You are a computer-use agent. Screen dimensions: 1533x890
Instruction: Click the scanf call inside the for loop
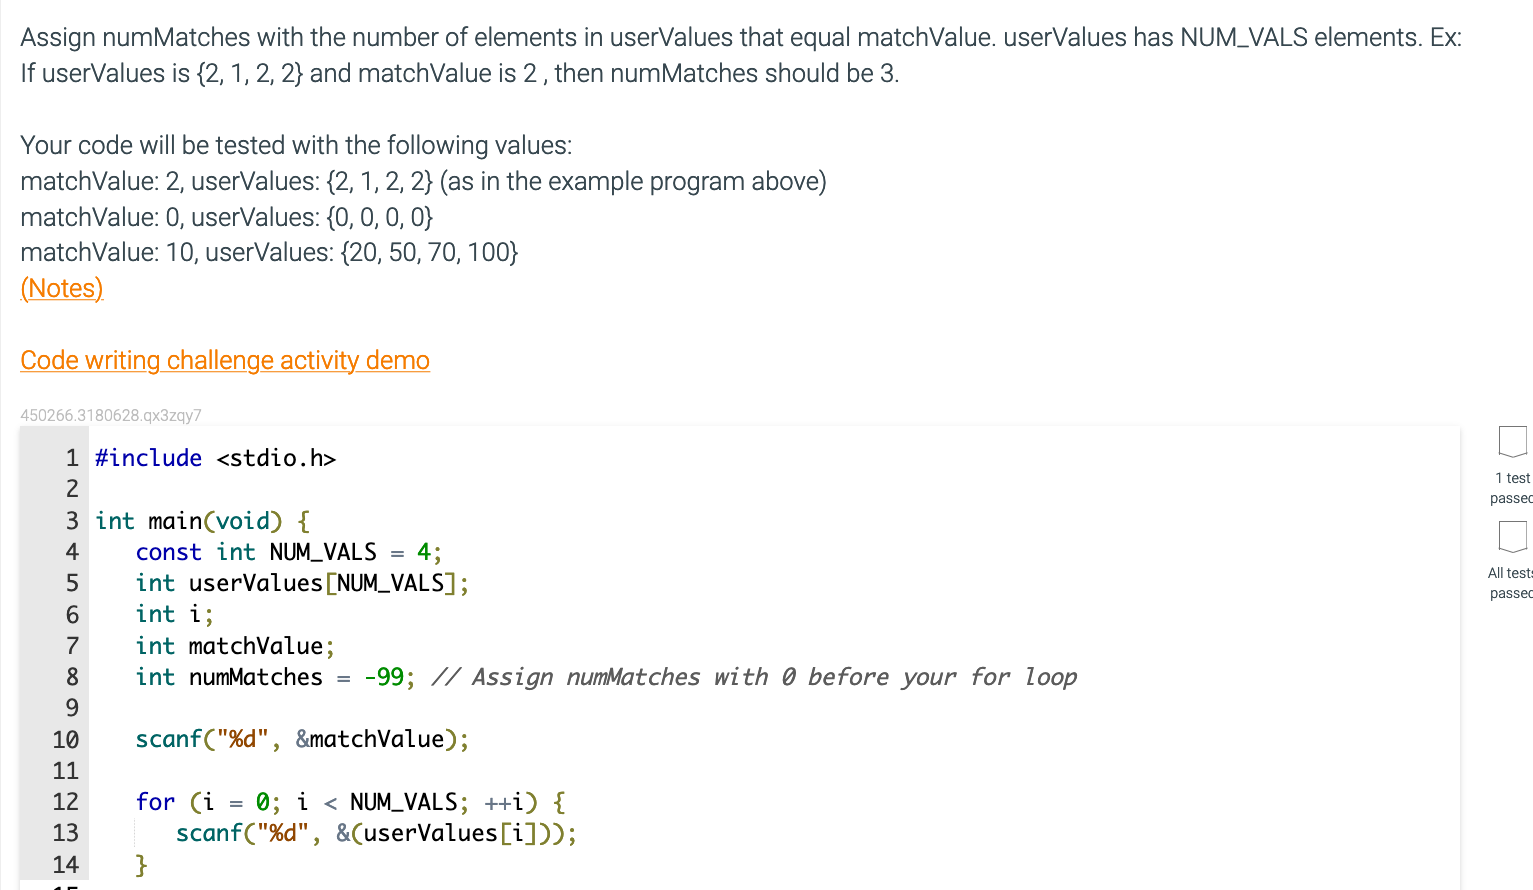click(x=375, y=832)
